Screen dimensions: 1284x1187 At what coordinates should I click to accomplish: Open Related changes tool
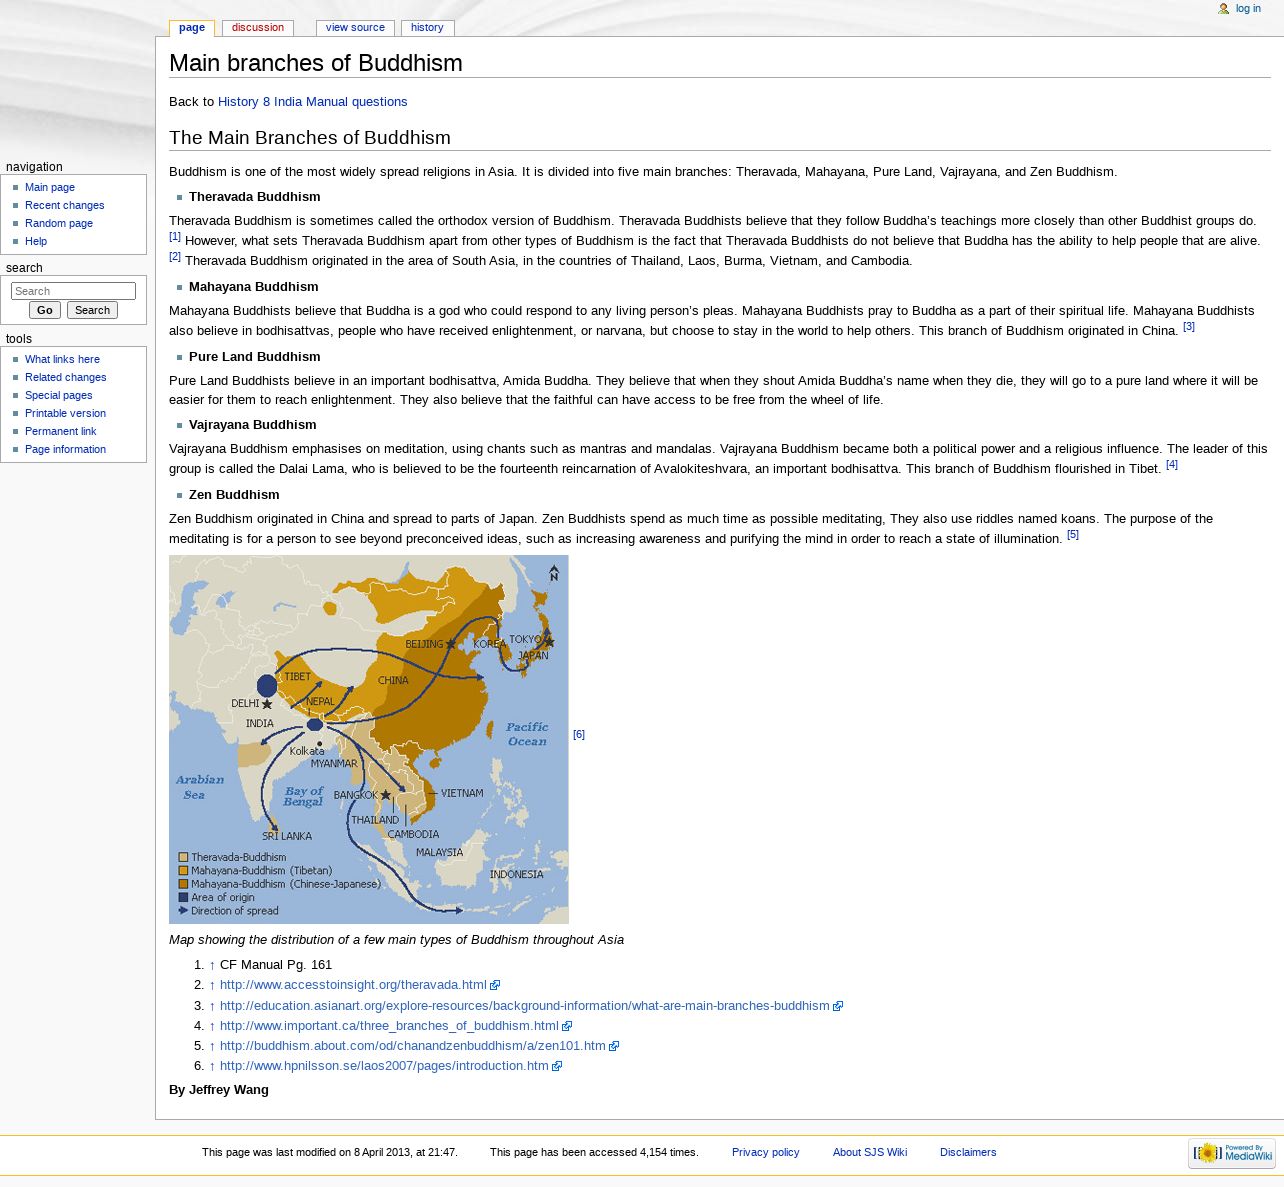pos(66,377)
